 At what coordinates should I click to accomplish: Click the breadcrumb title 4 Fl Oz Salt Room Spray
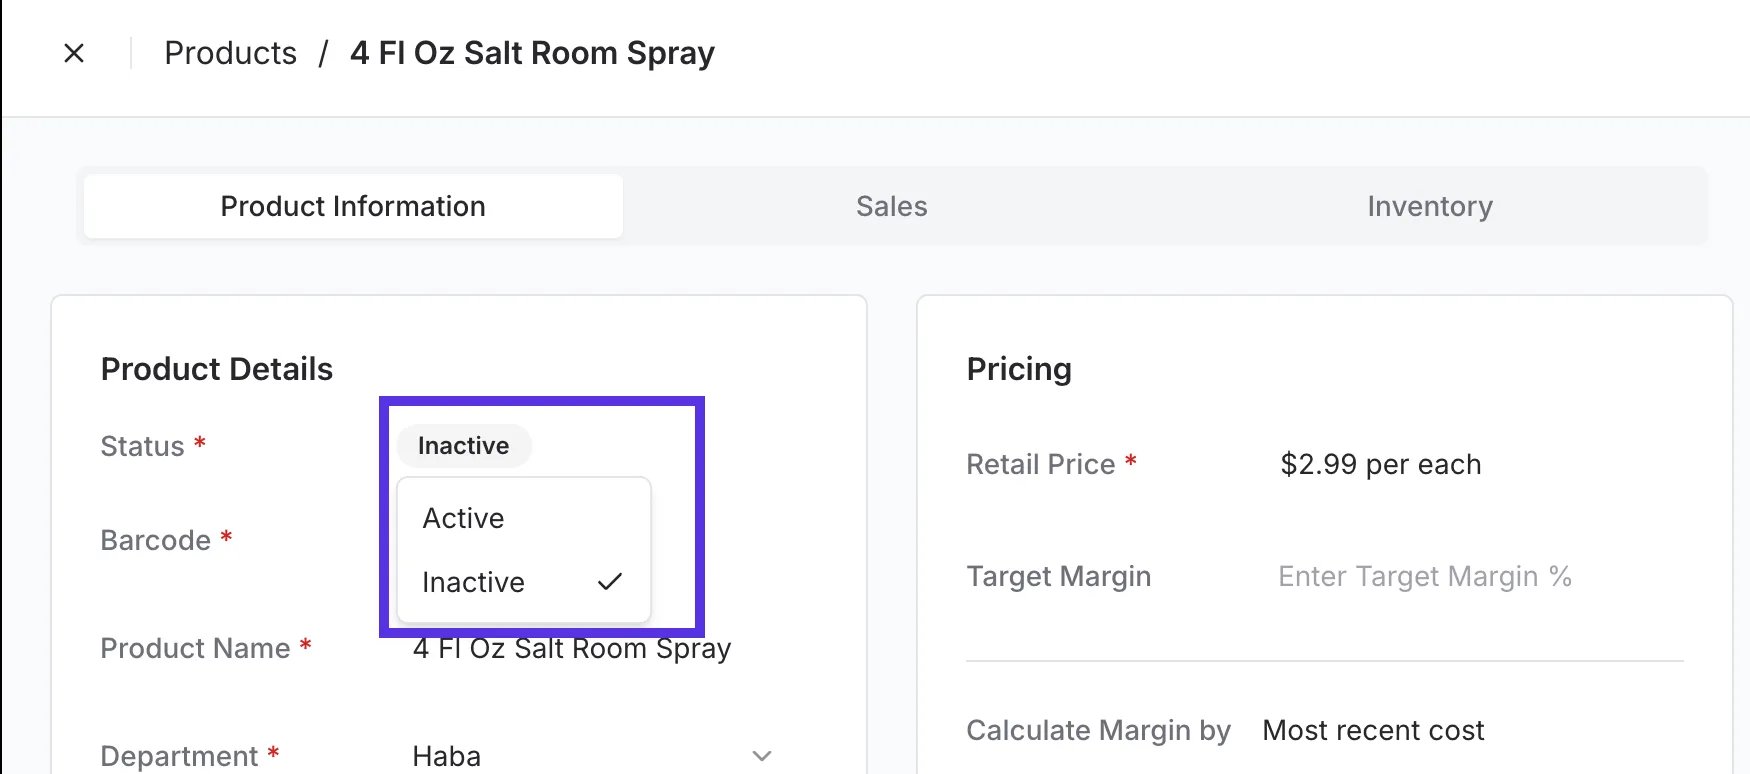pos(532,53)
